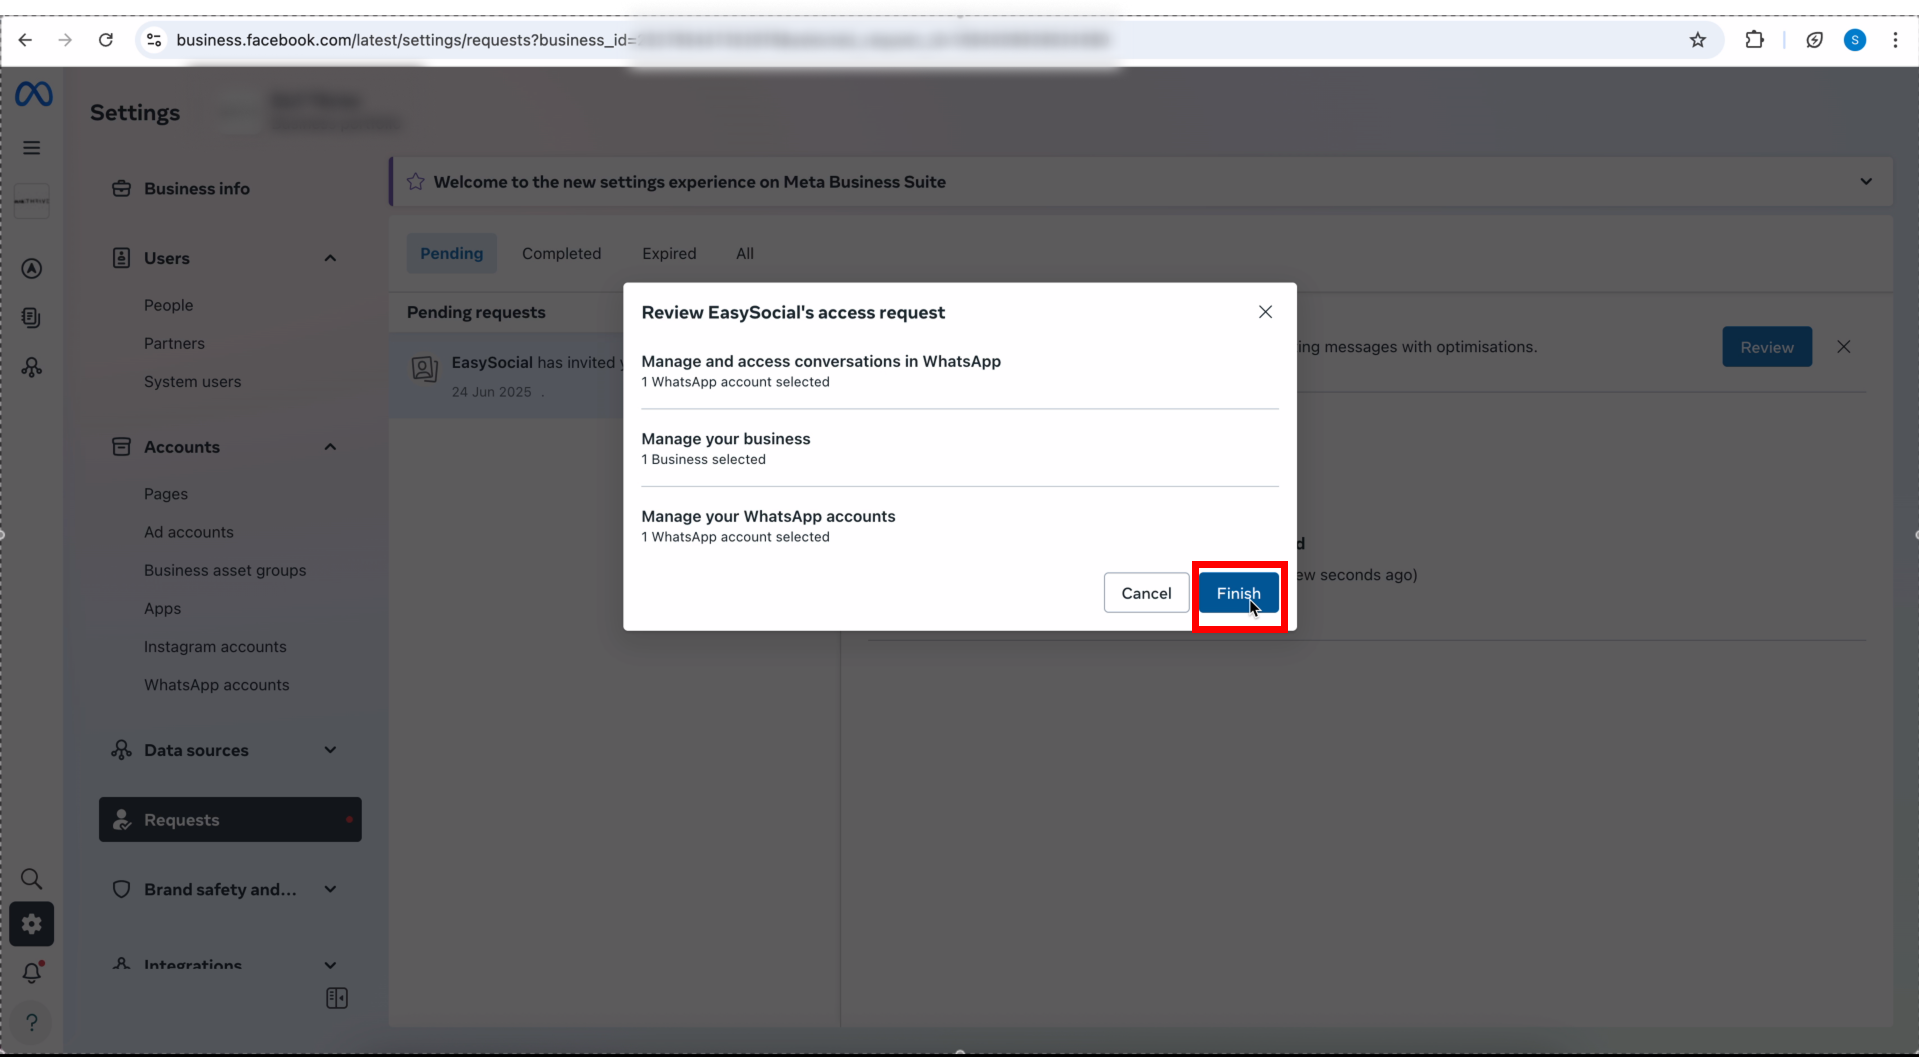This screenshot has height=1057, width=1919.
Task: Click the Review button
Action: 1767,347
